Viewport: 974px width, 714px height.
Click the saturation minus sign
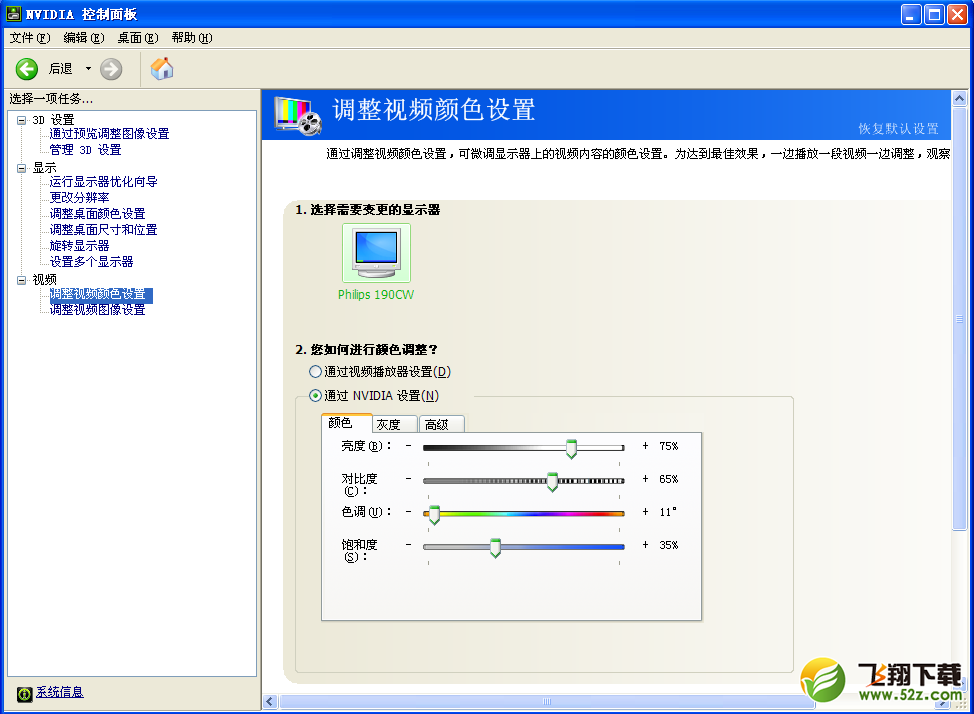(408, 544)
